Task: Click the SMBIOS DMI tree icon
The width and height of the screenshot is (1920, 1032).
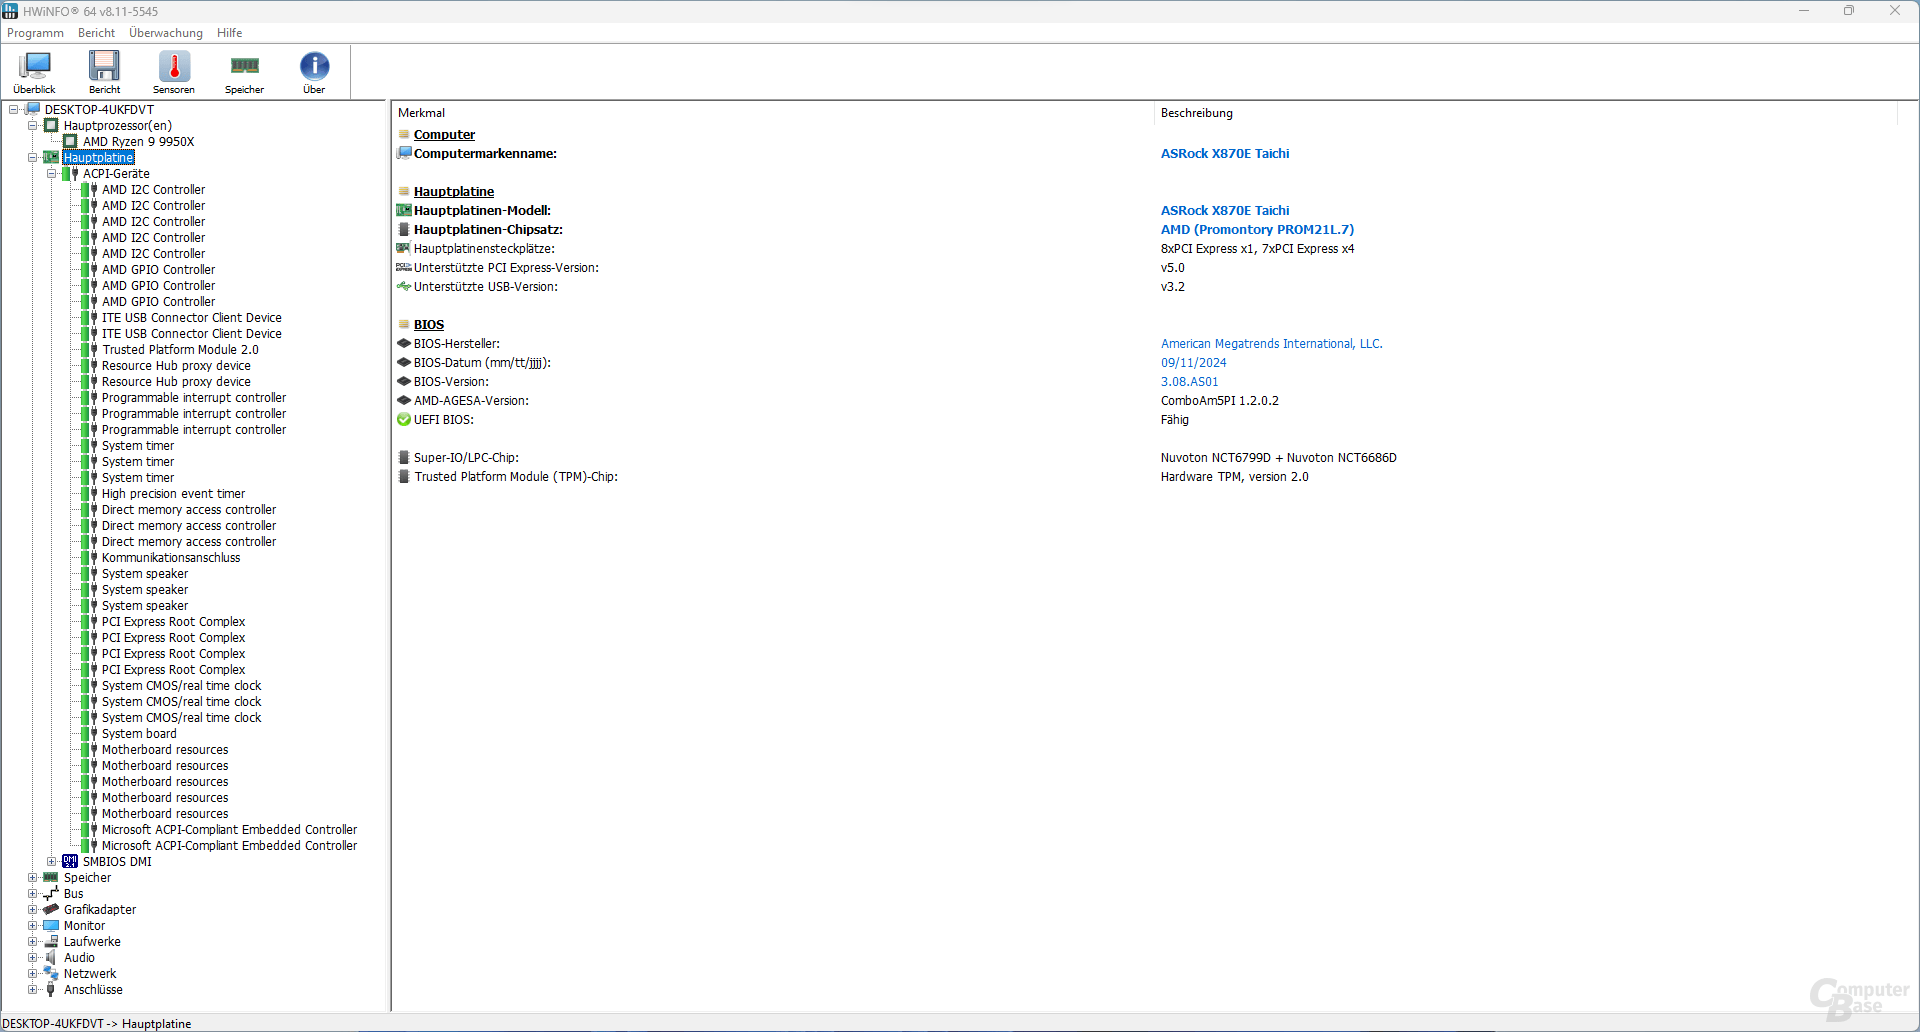Action: click(70, 861)
